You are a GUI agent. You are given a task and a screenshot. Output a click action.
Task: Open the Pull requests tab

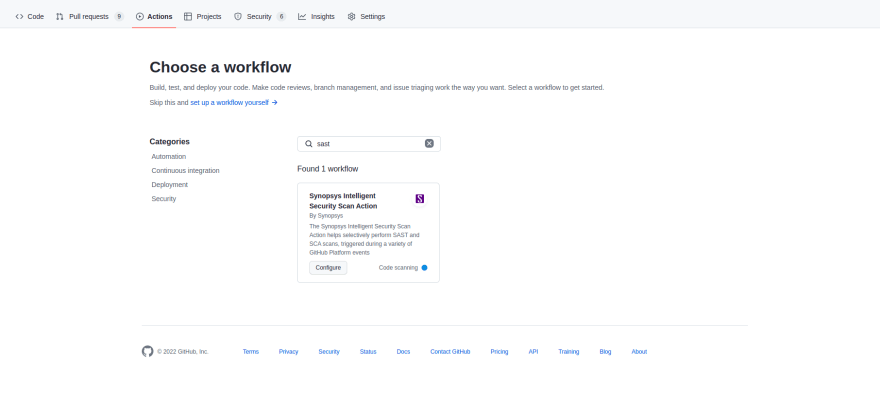pos(89,16)
